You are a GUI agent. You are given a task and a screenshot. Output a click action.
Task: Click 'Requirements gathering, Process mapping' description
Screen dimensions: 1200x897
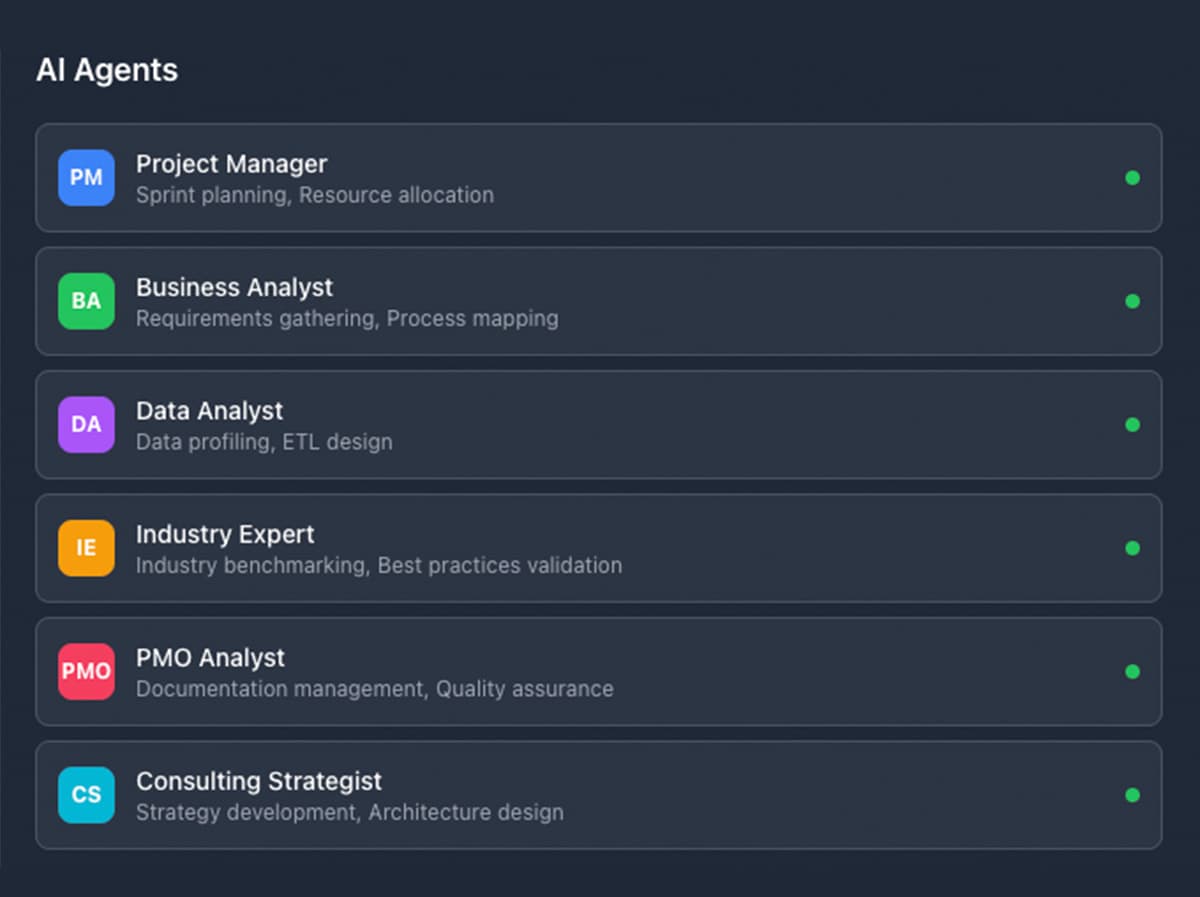tap(347, 319)
